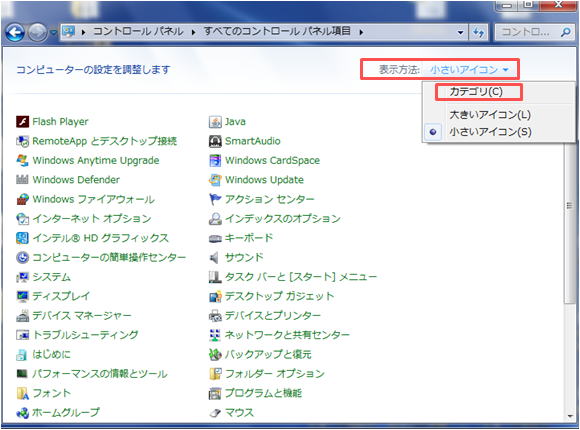The height and width of the screenshot is (430, 580).
Task: Refresh the address bar contents
Action: [x=478, y=33]
